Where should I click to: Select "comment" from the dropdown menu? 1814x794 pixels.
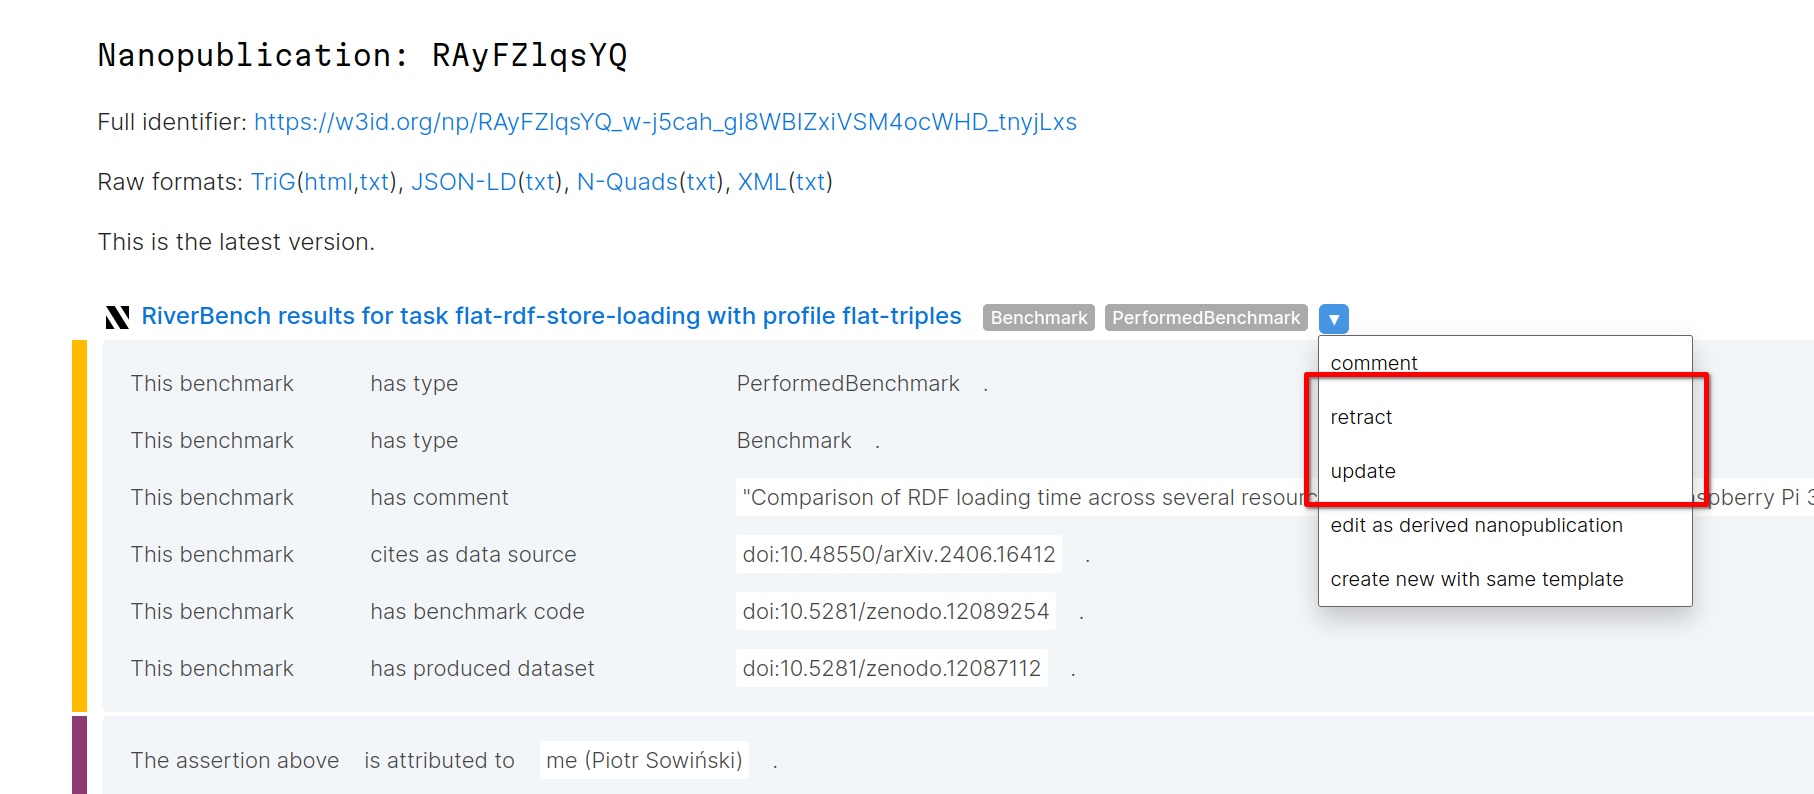(1373, 363)
